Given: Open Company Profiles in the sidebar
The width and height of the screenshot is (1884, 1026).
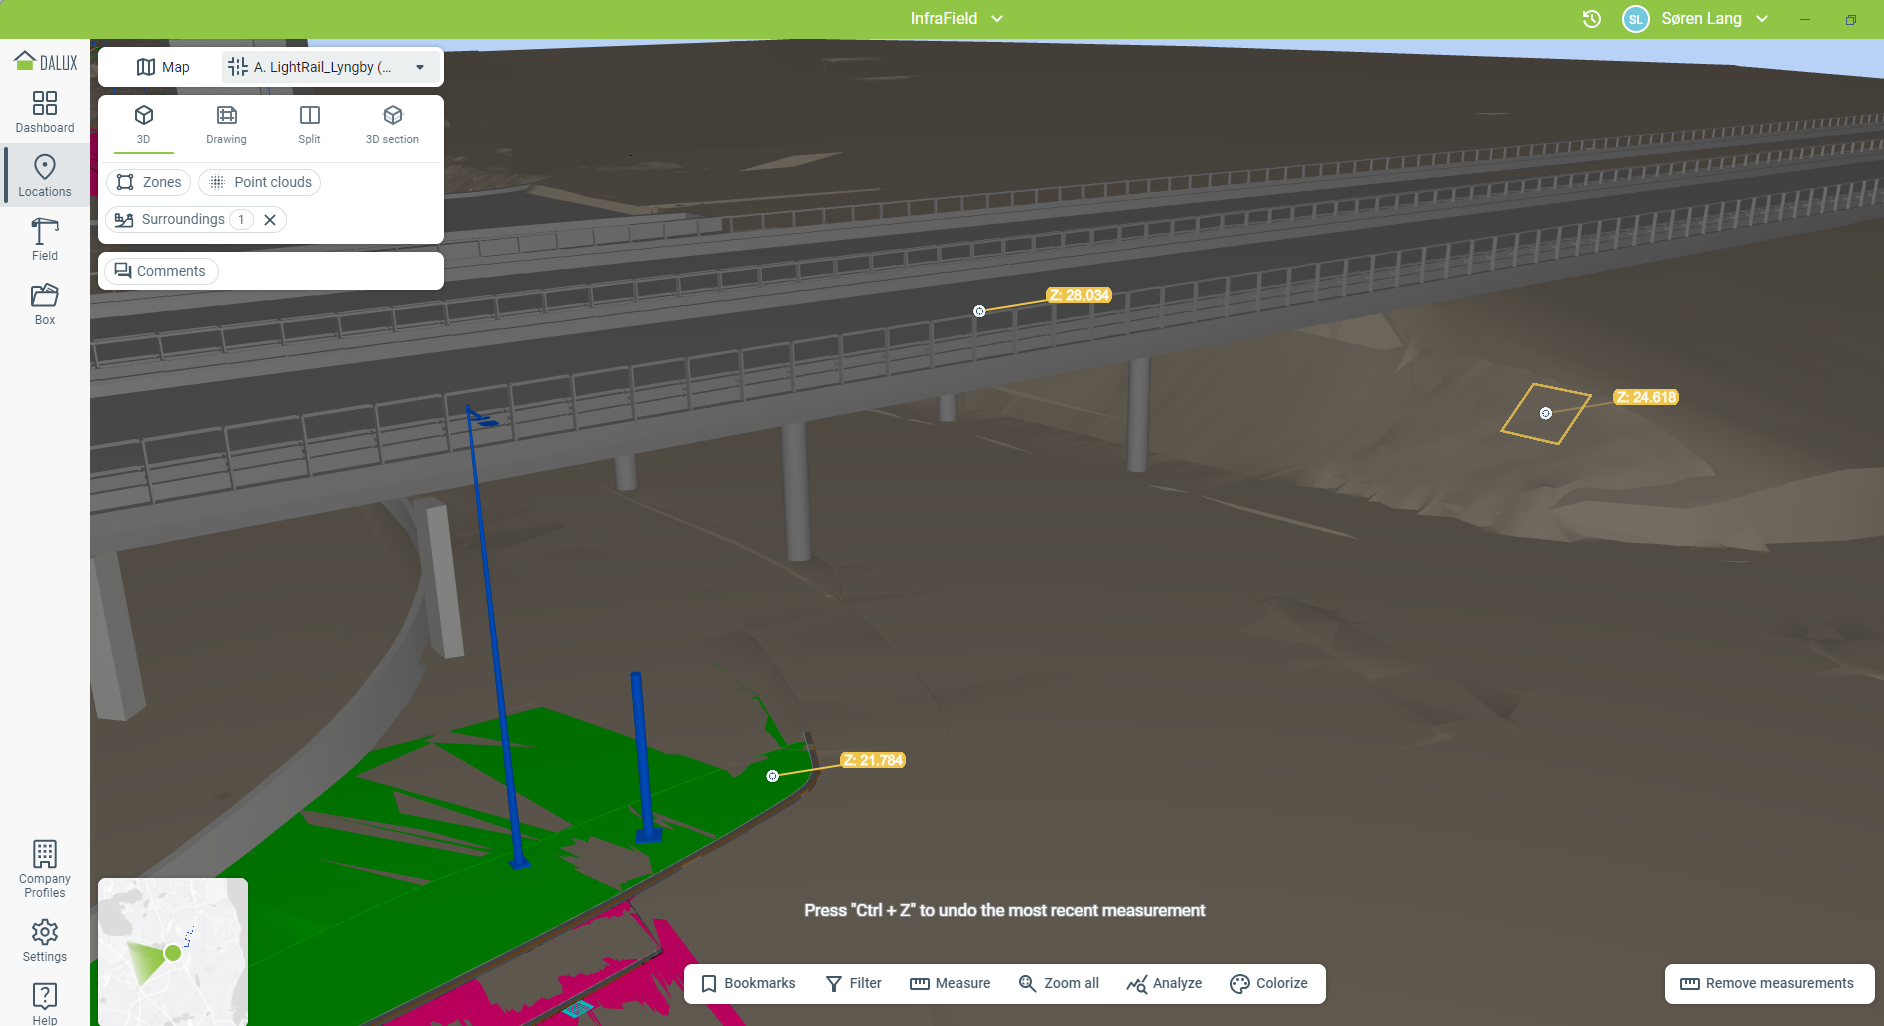Looking at the screenshot, I should coord(45,868).
